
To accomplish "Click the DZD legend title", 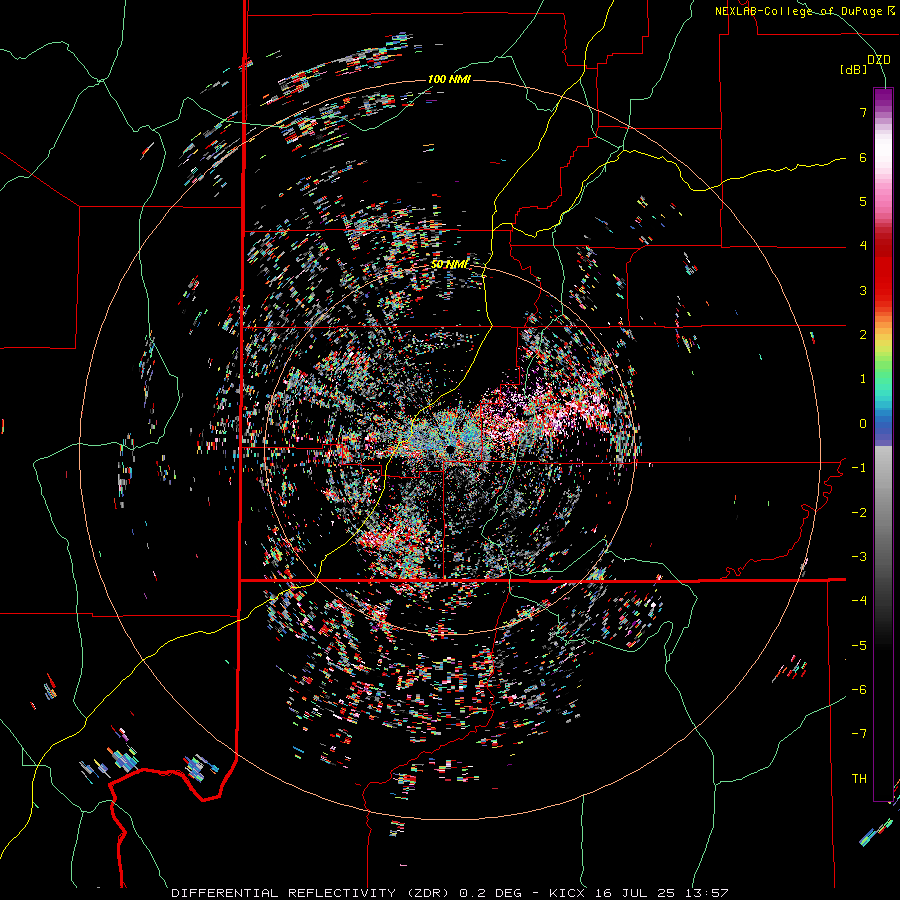I will [878, 60].
